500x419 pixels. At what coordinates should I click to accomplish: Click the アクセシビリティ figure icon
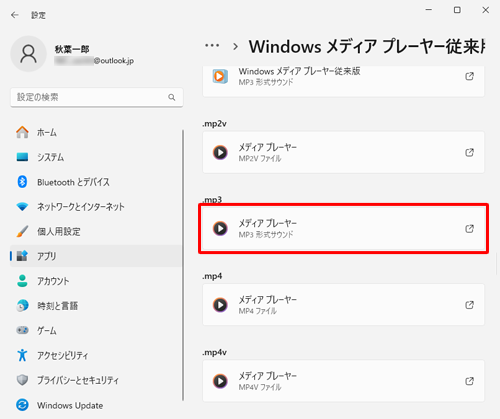click(x=22, y=355)
